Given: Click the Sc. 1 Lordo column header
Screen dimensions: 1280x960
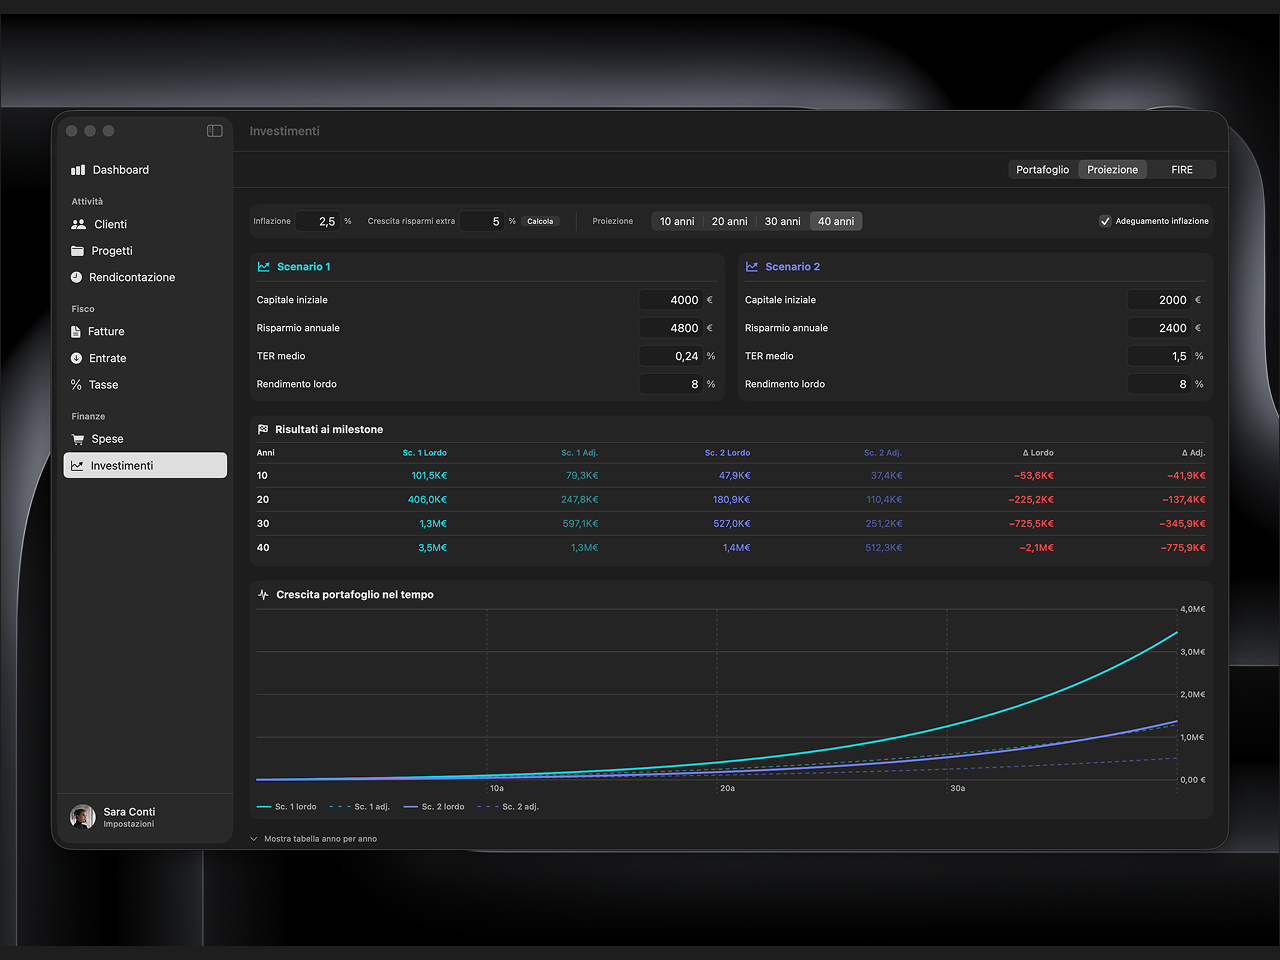Looking at the screenshot, I should click(x=424, y=453).
